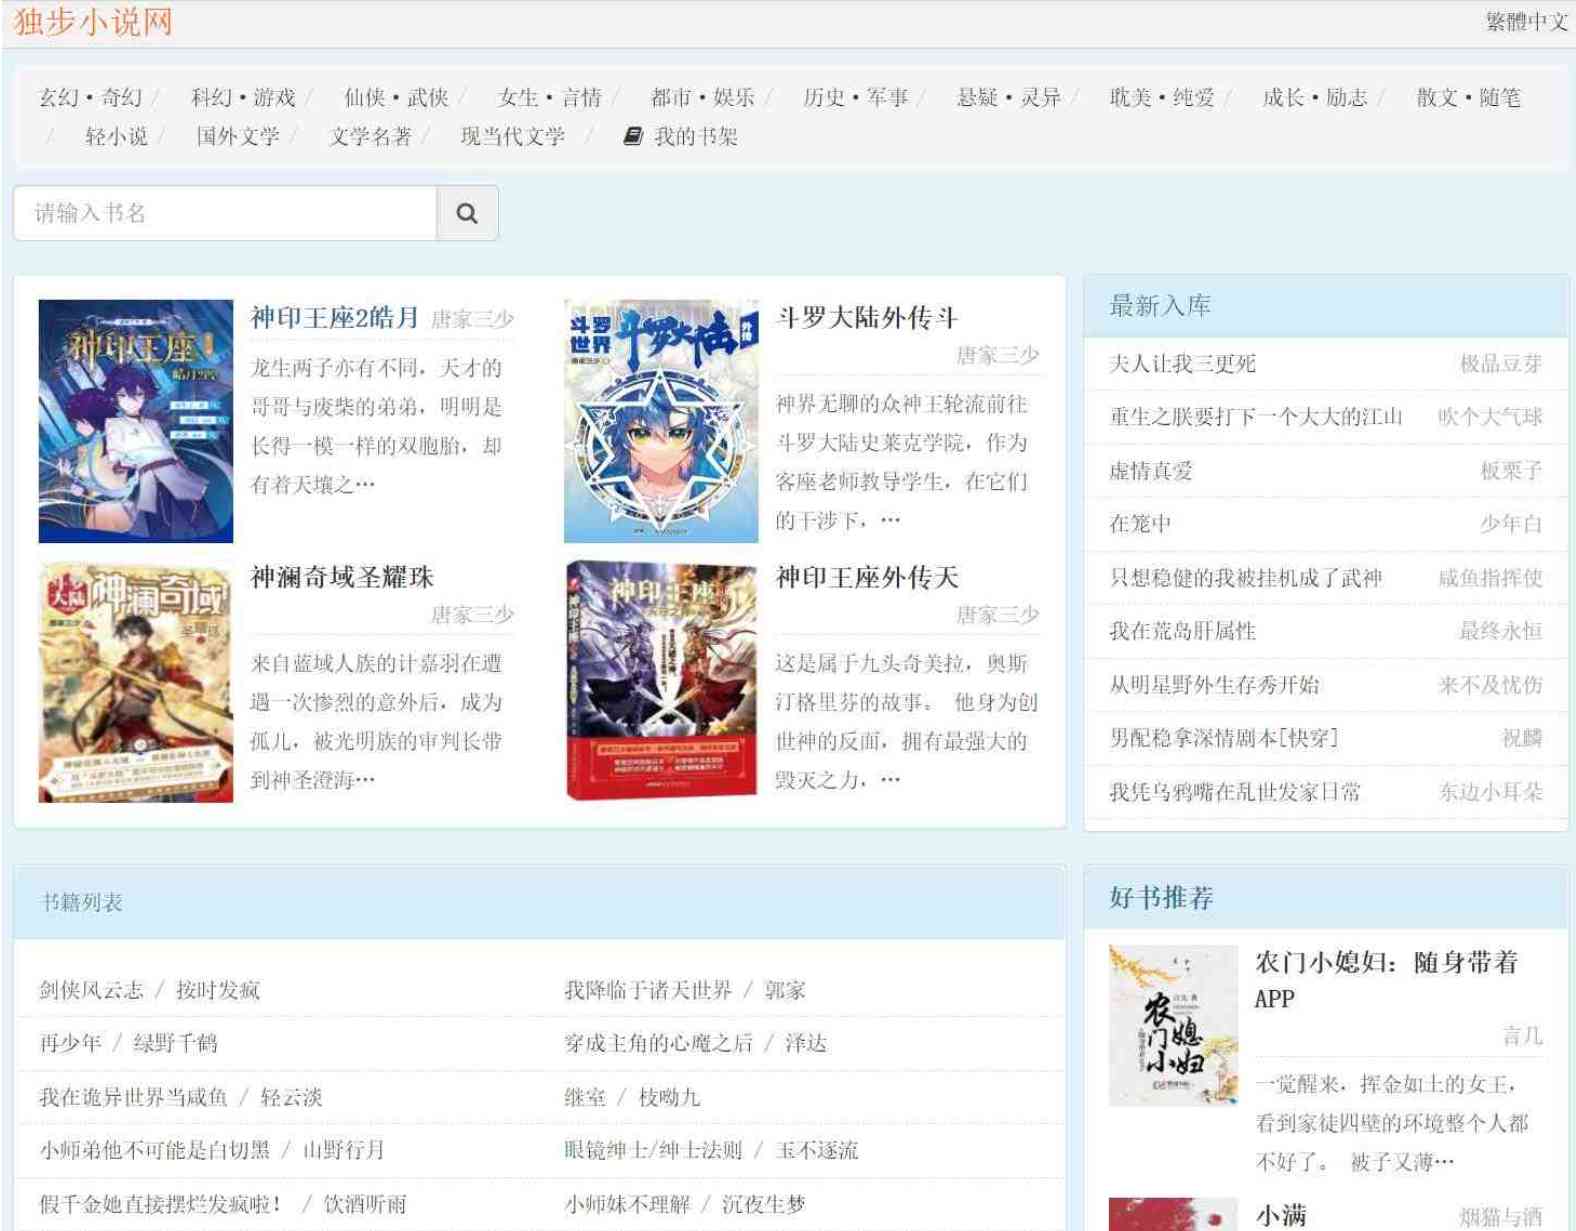Image resolution: width=1576 pixels, height=1231 pixels.
Task: Click the search magnifier icon button
Action: (x=467, y=213)
